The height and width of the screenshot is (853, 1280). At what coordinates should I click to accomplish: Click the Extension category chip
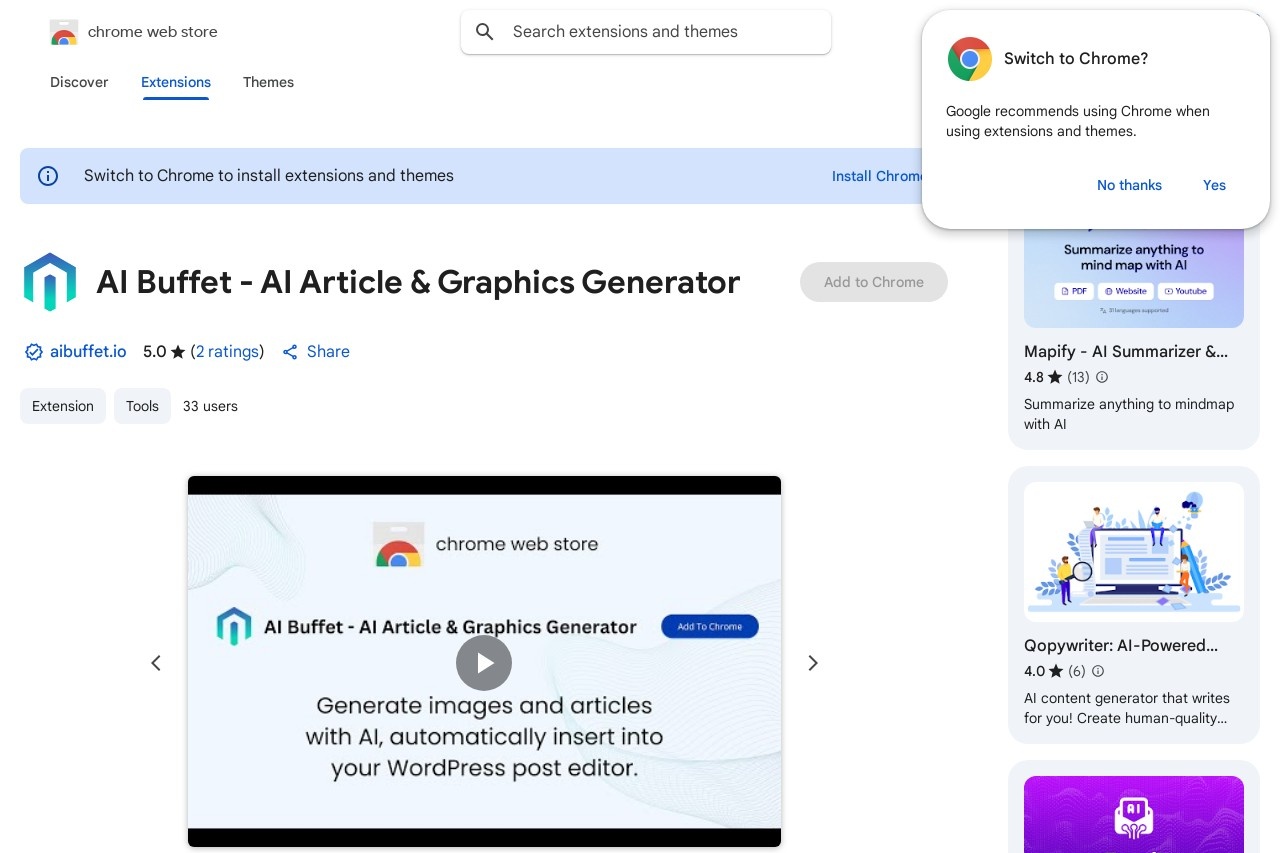(63, 406)
